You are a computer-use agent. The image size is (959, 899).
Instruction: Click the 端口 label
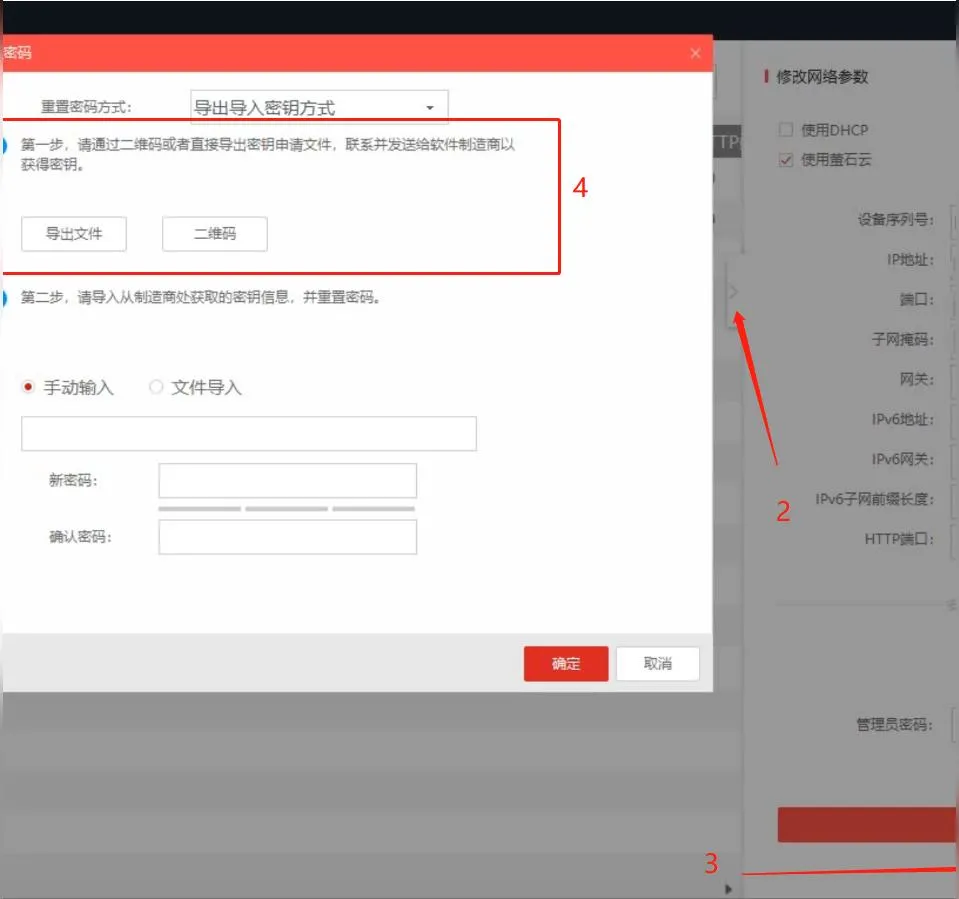point(917,300)
